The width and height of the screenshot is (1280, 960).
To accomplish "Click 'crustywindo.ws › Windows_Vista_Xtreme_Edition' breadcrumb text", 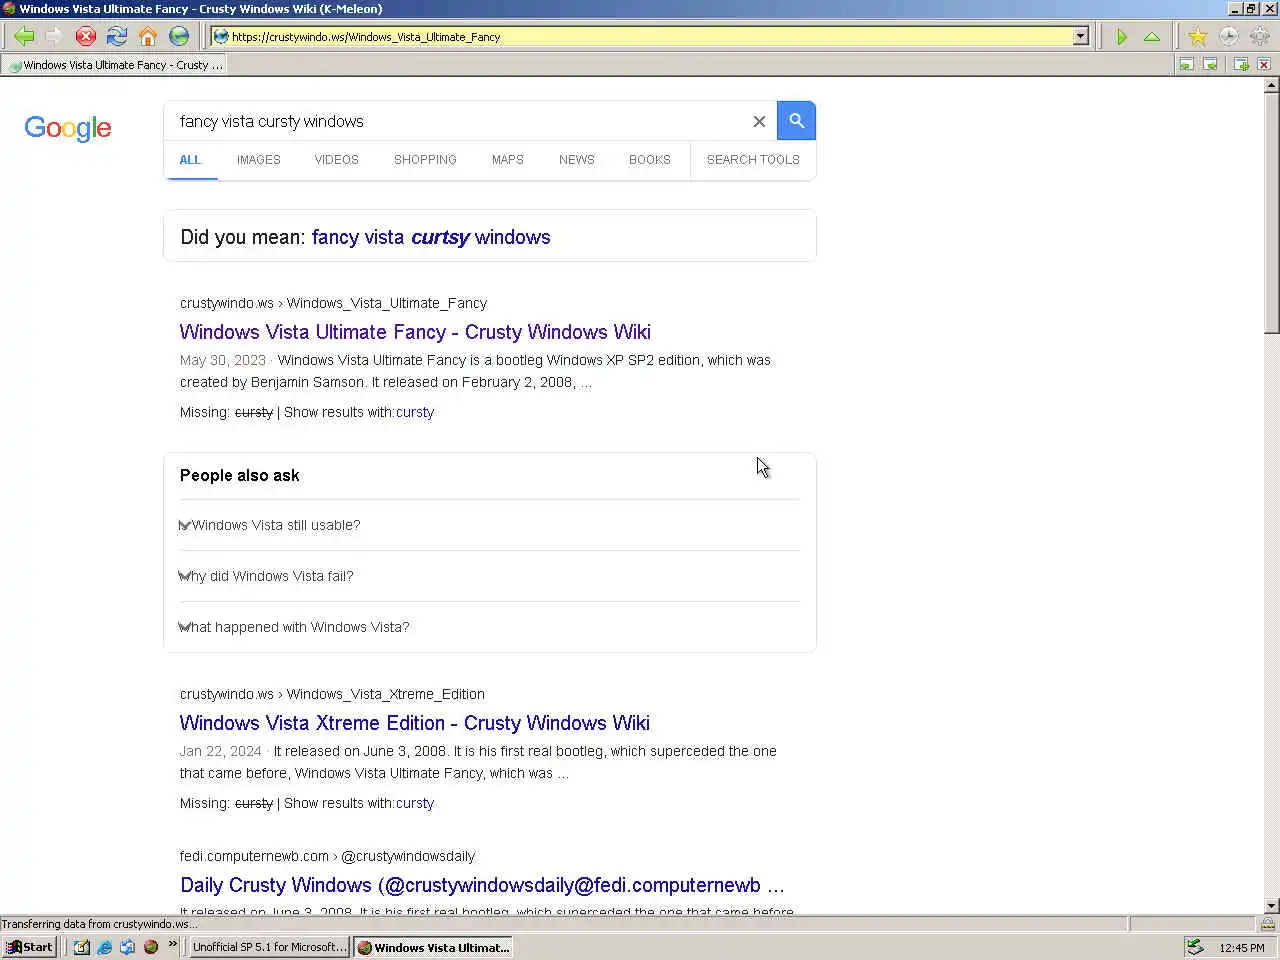I will click(332, 694).
